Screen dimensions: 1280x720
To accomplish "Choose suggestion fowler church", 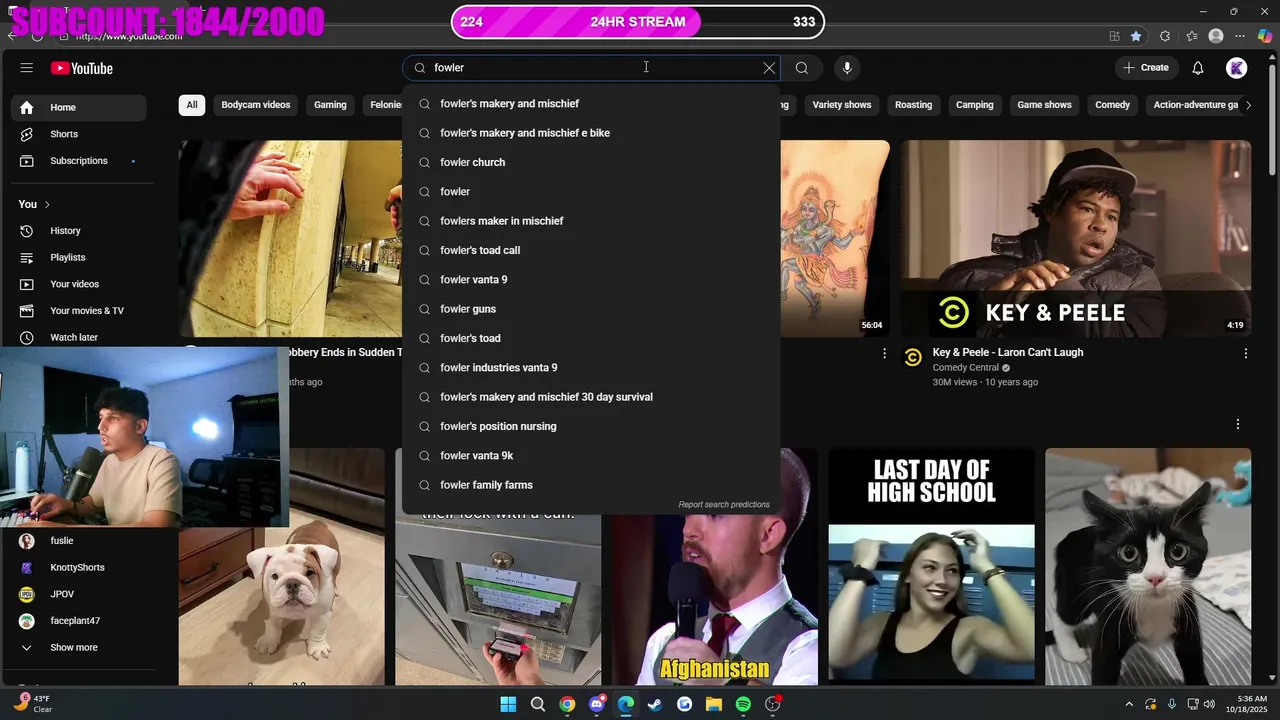I will tap(591, 162).
